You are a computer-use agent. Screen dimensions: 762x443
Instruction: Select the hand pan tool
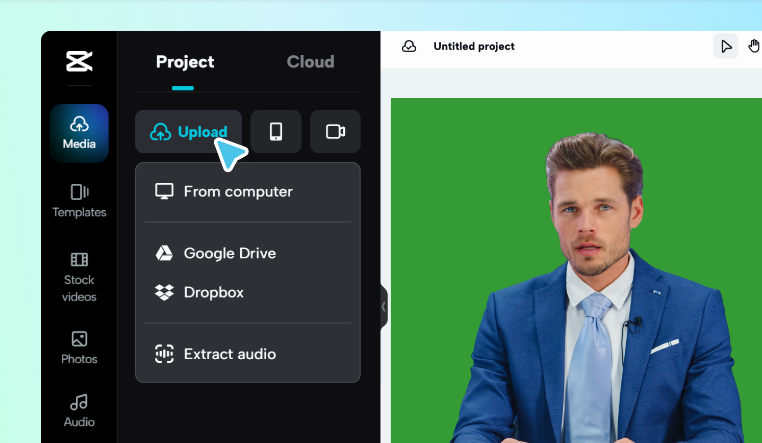point(754,46)
